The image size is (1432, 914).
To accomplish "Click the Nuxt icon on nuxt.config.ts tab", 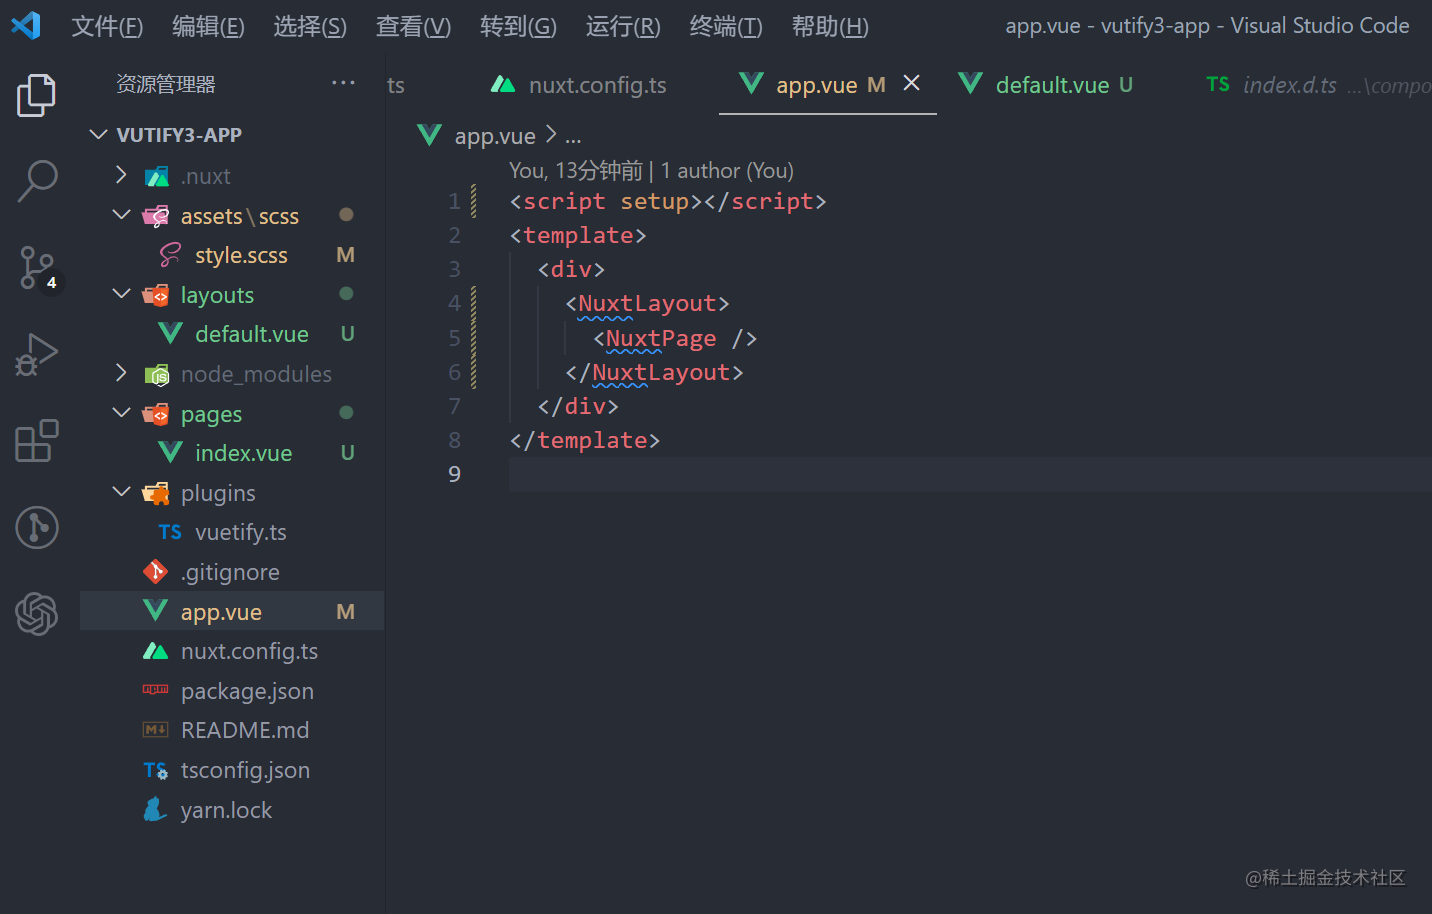I will click(x=503, y=84).
